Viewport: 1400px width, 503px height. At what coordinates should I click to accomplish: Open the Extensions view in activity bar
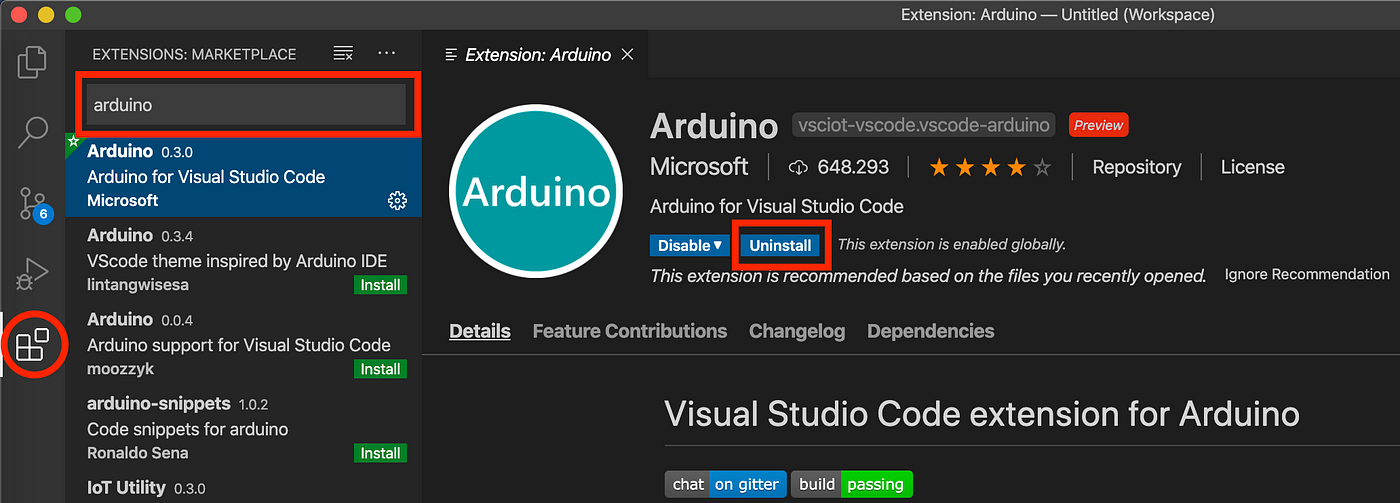32,344
